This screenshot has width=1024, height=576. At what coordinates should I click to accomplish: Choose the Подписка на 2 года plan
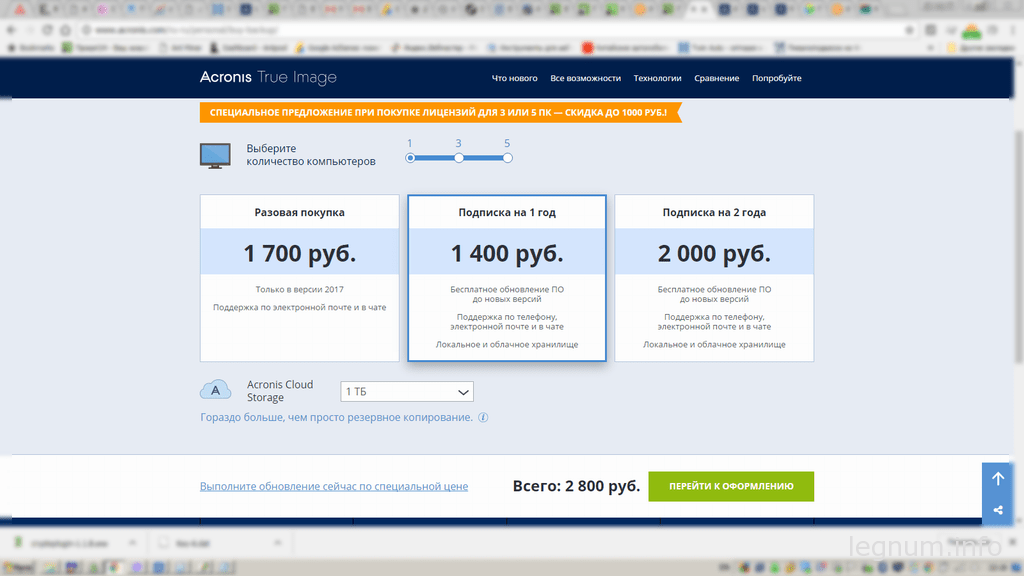tap(714, 278)
